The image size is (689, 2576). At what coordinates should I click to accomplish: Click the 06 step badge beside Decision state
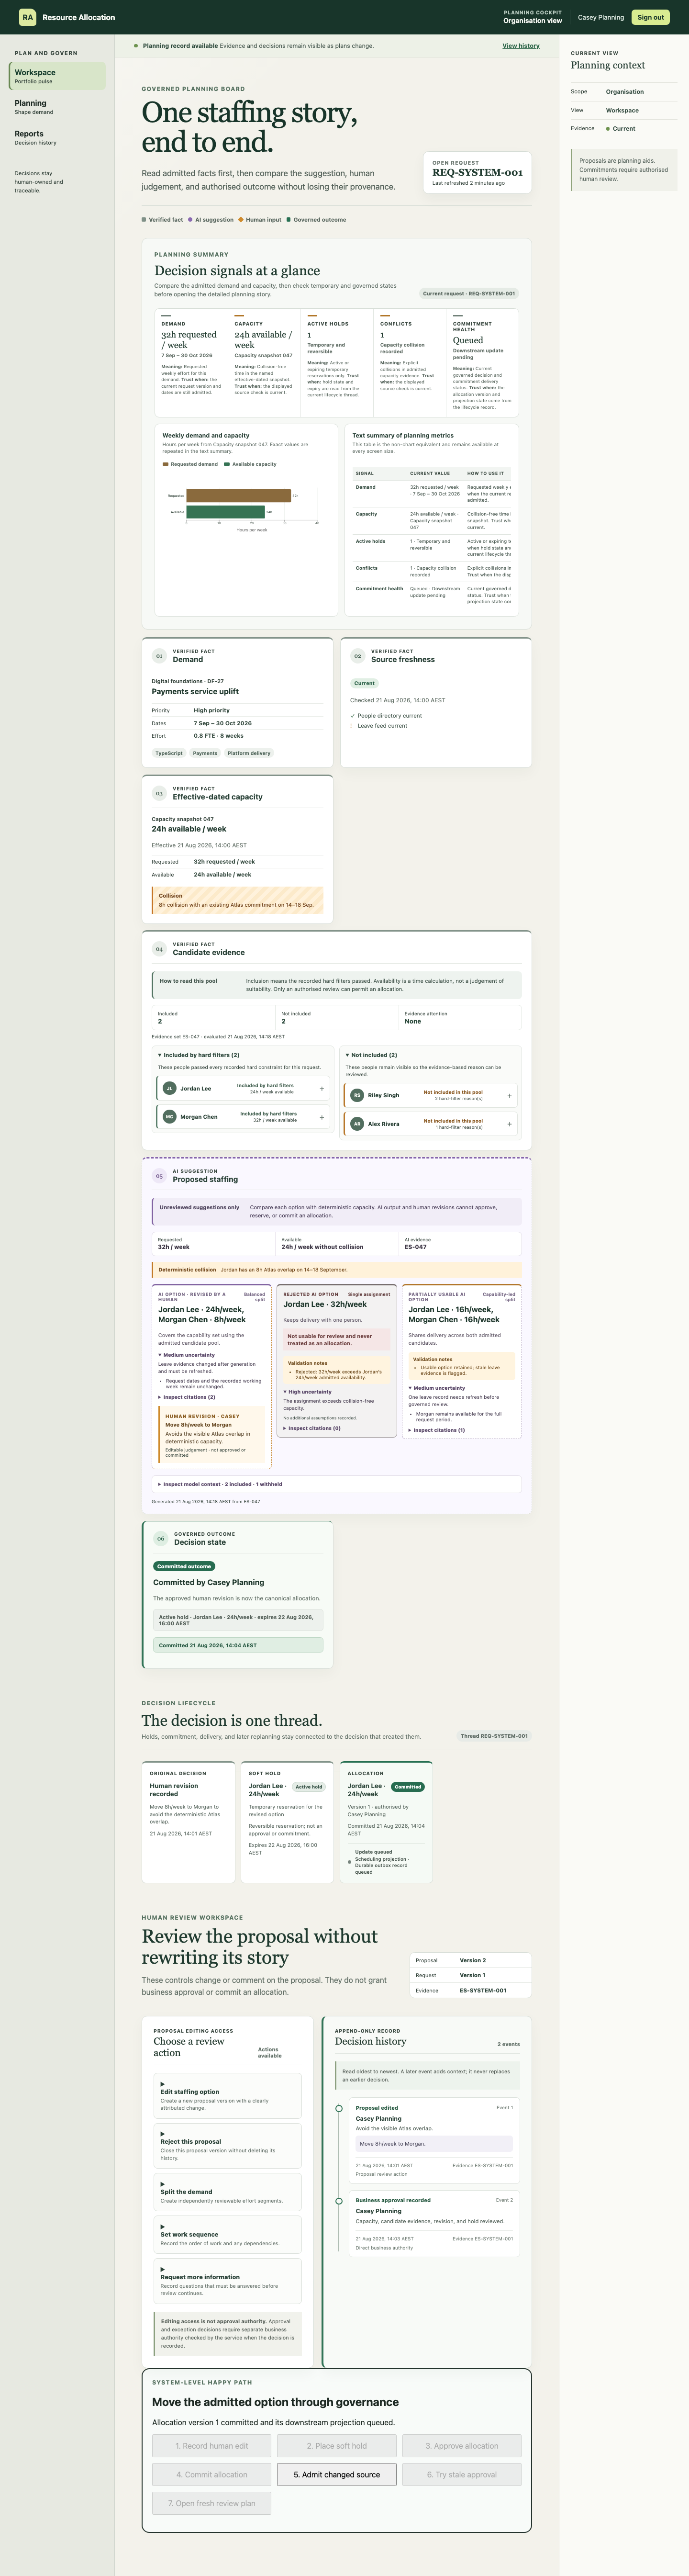pos(160,1539)
